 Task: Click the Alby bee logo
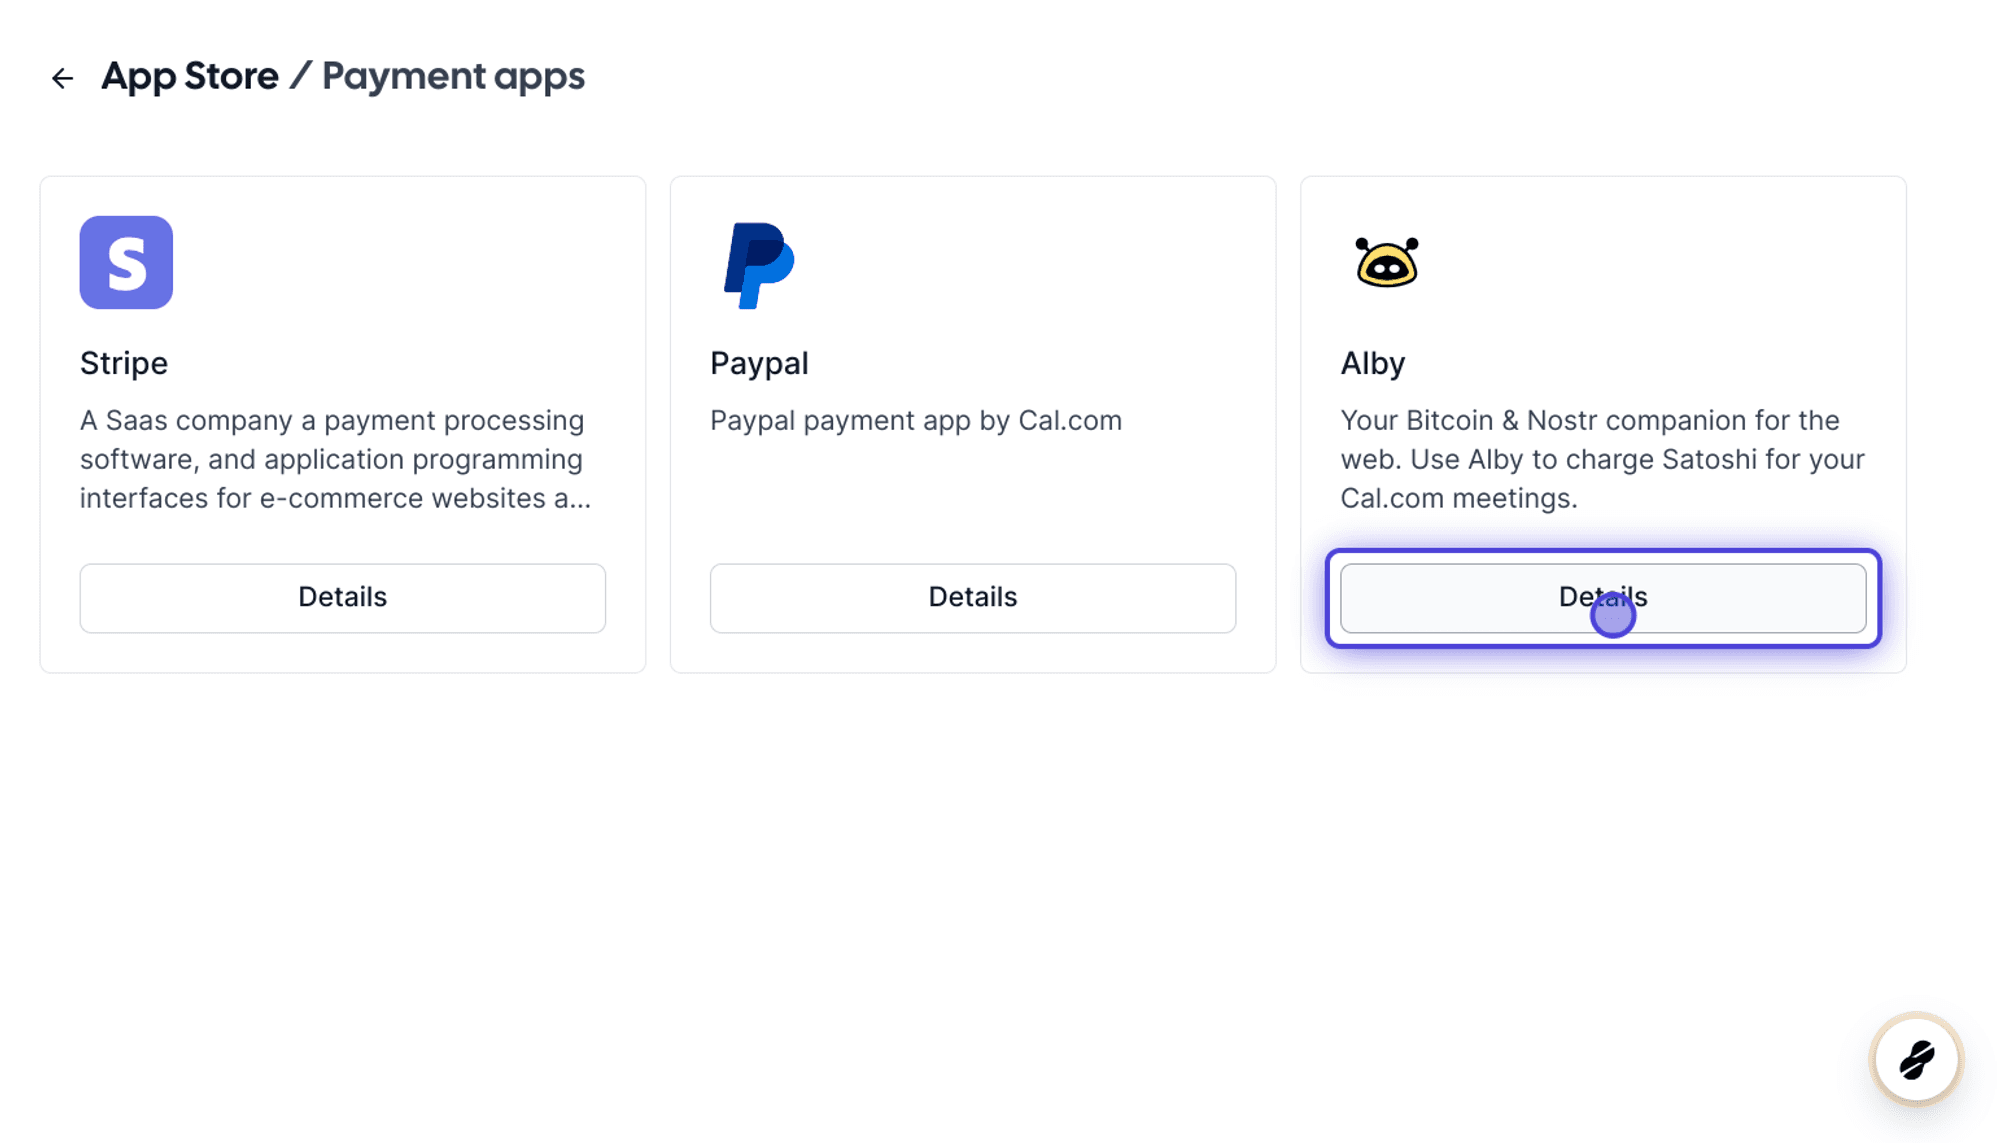[1386, 262]
